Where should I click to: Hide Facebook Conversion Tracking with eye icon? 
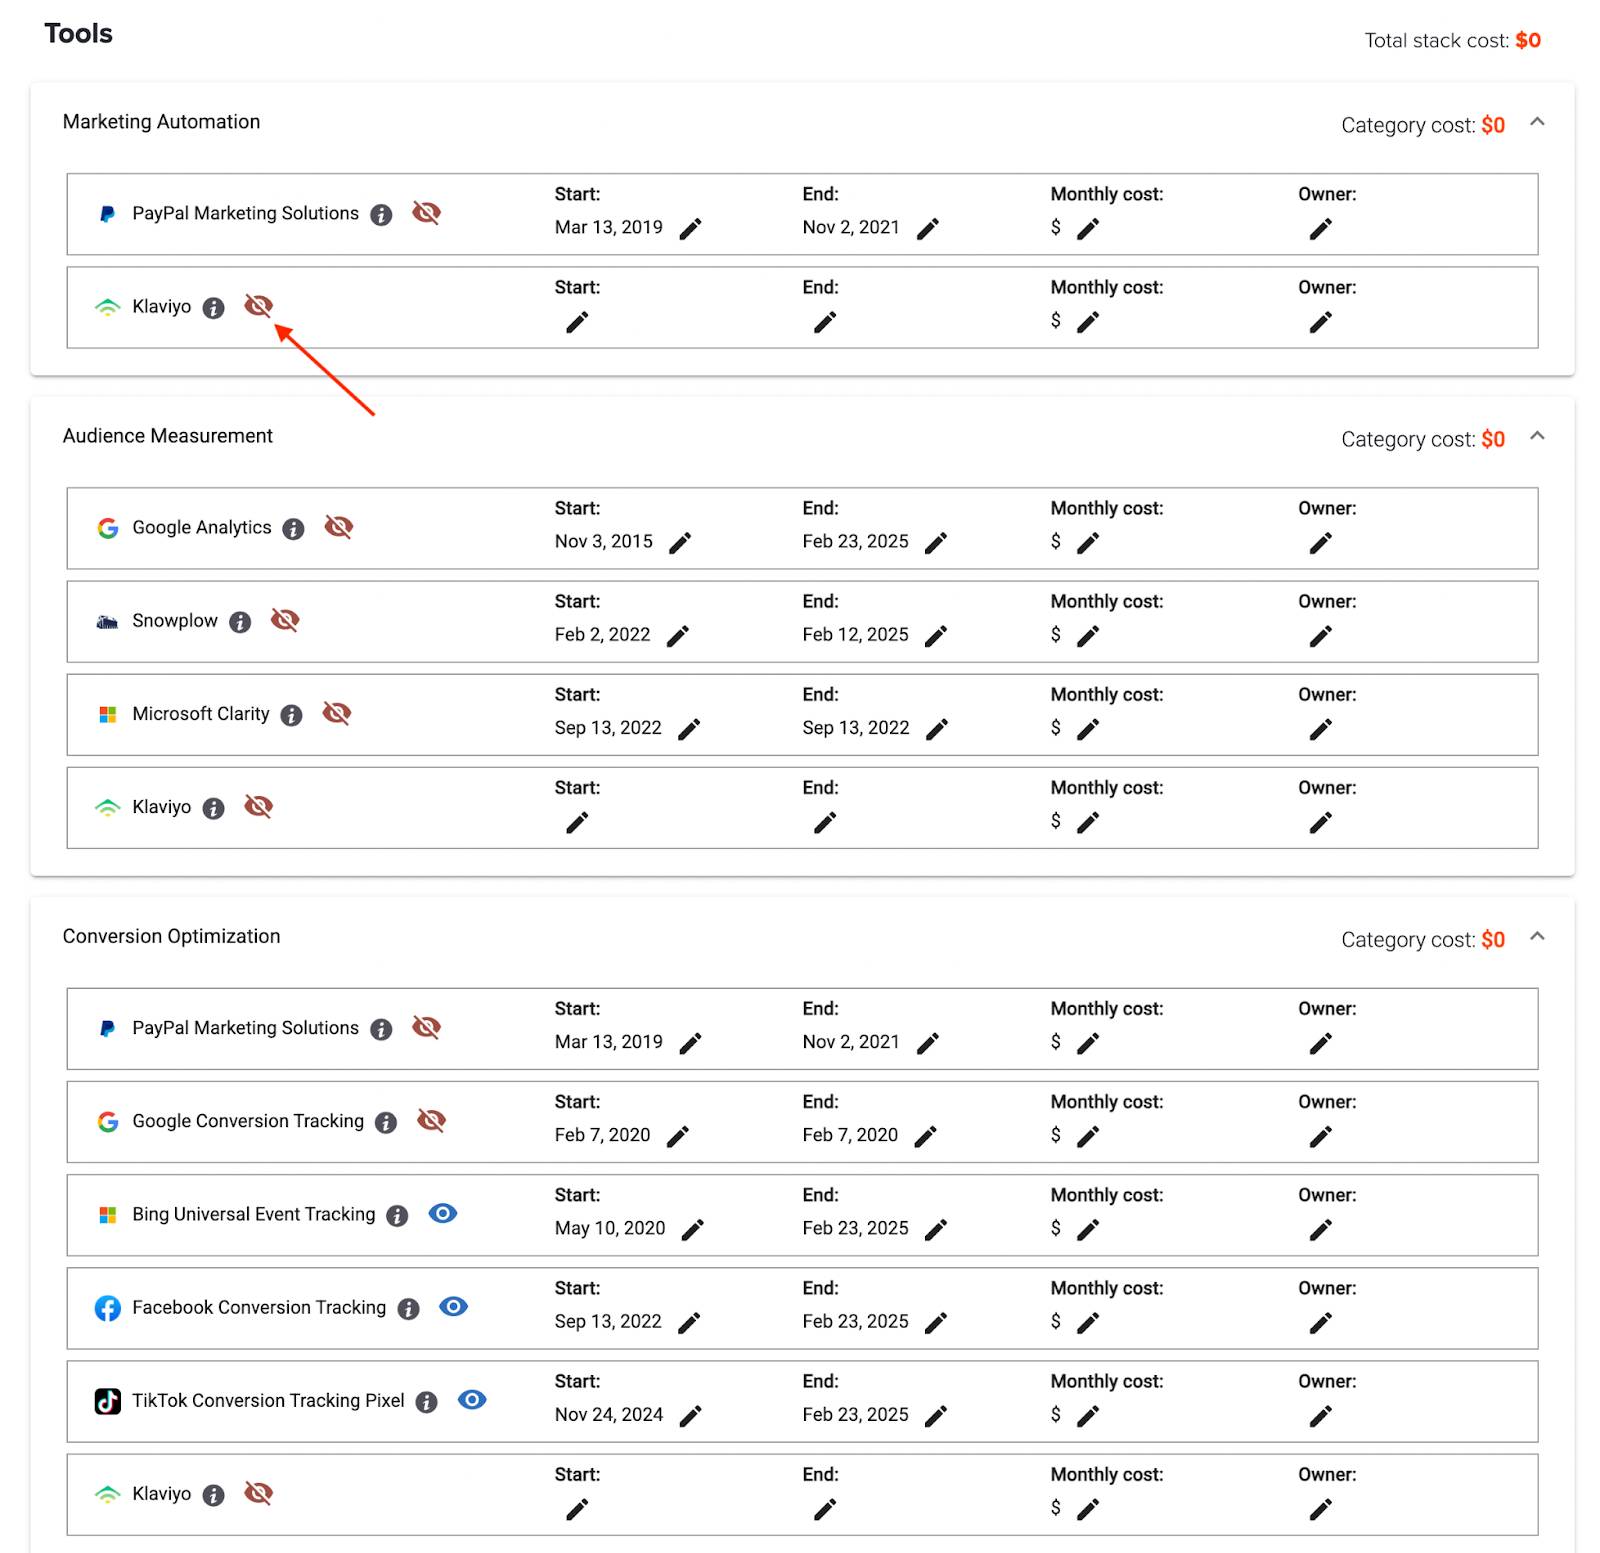(453, 1306)
